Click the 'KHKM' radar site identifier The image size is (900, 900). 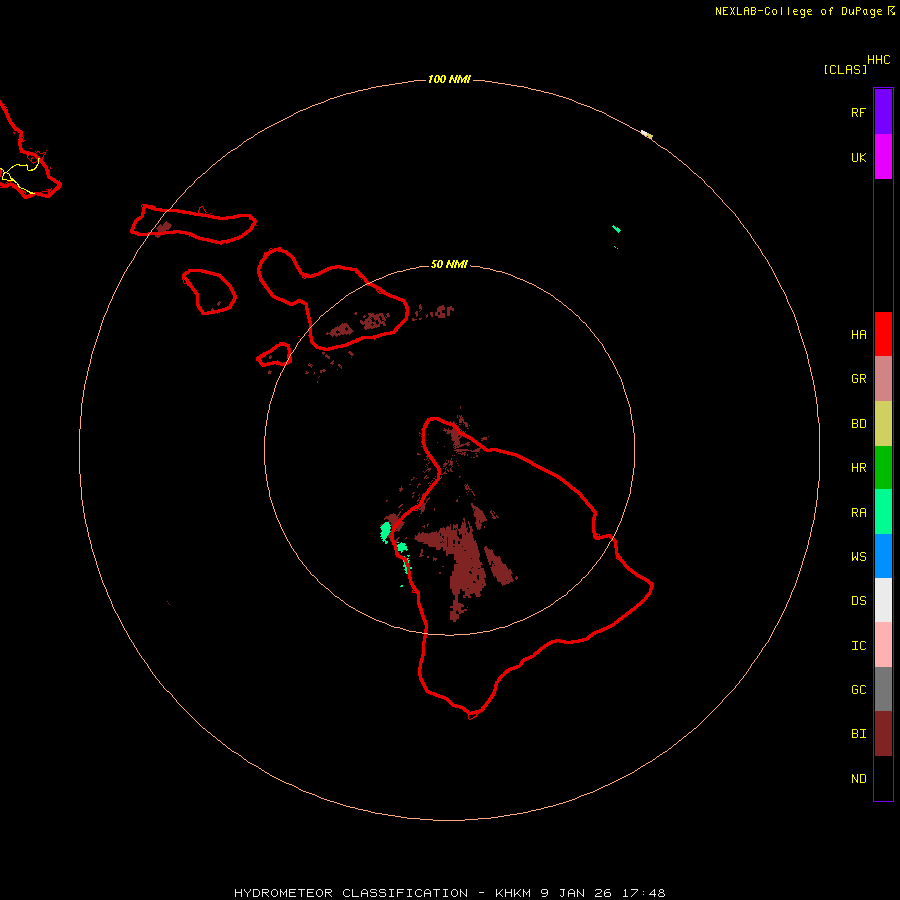(515, 893)
